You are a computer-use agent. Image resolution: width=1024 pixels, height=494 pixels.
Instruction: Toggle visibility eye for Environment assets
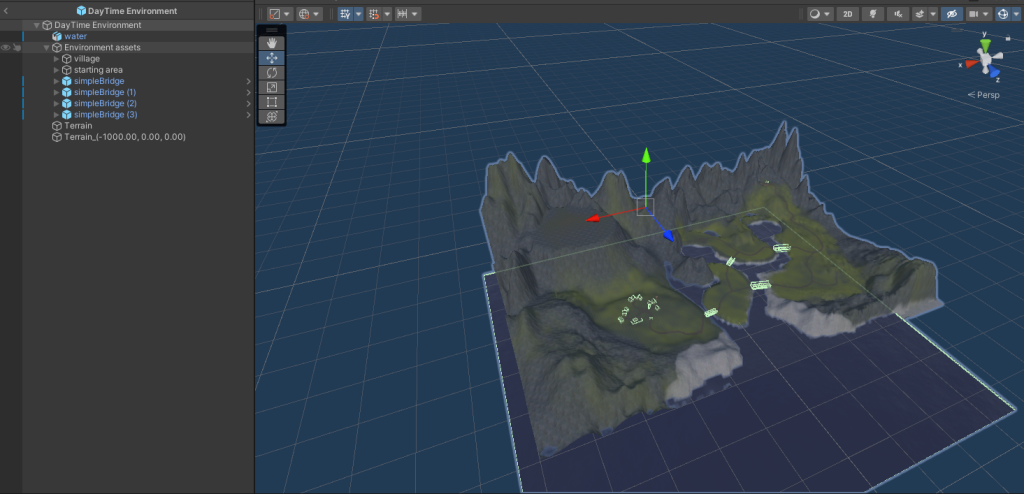tap(6, 47)
